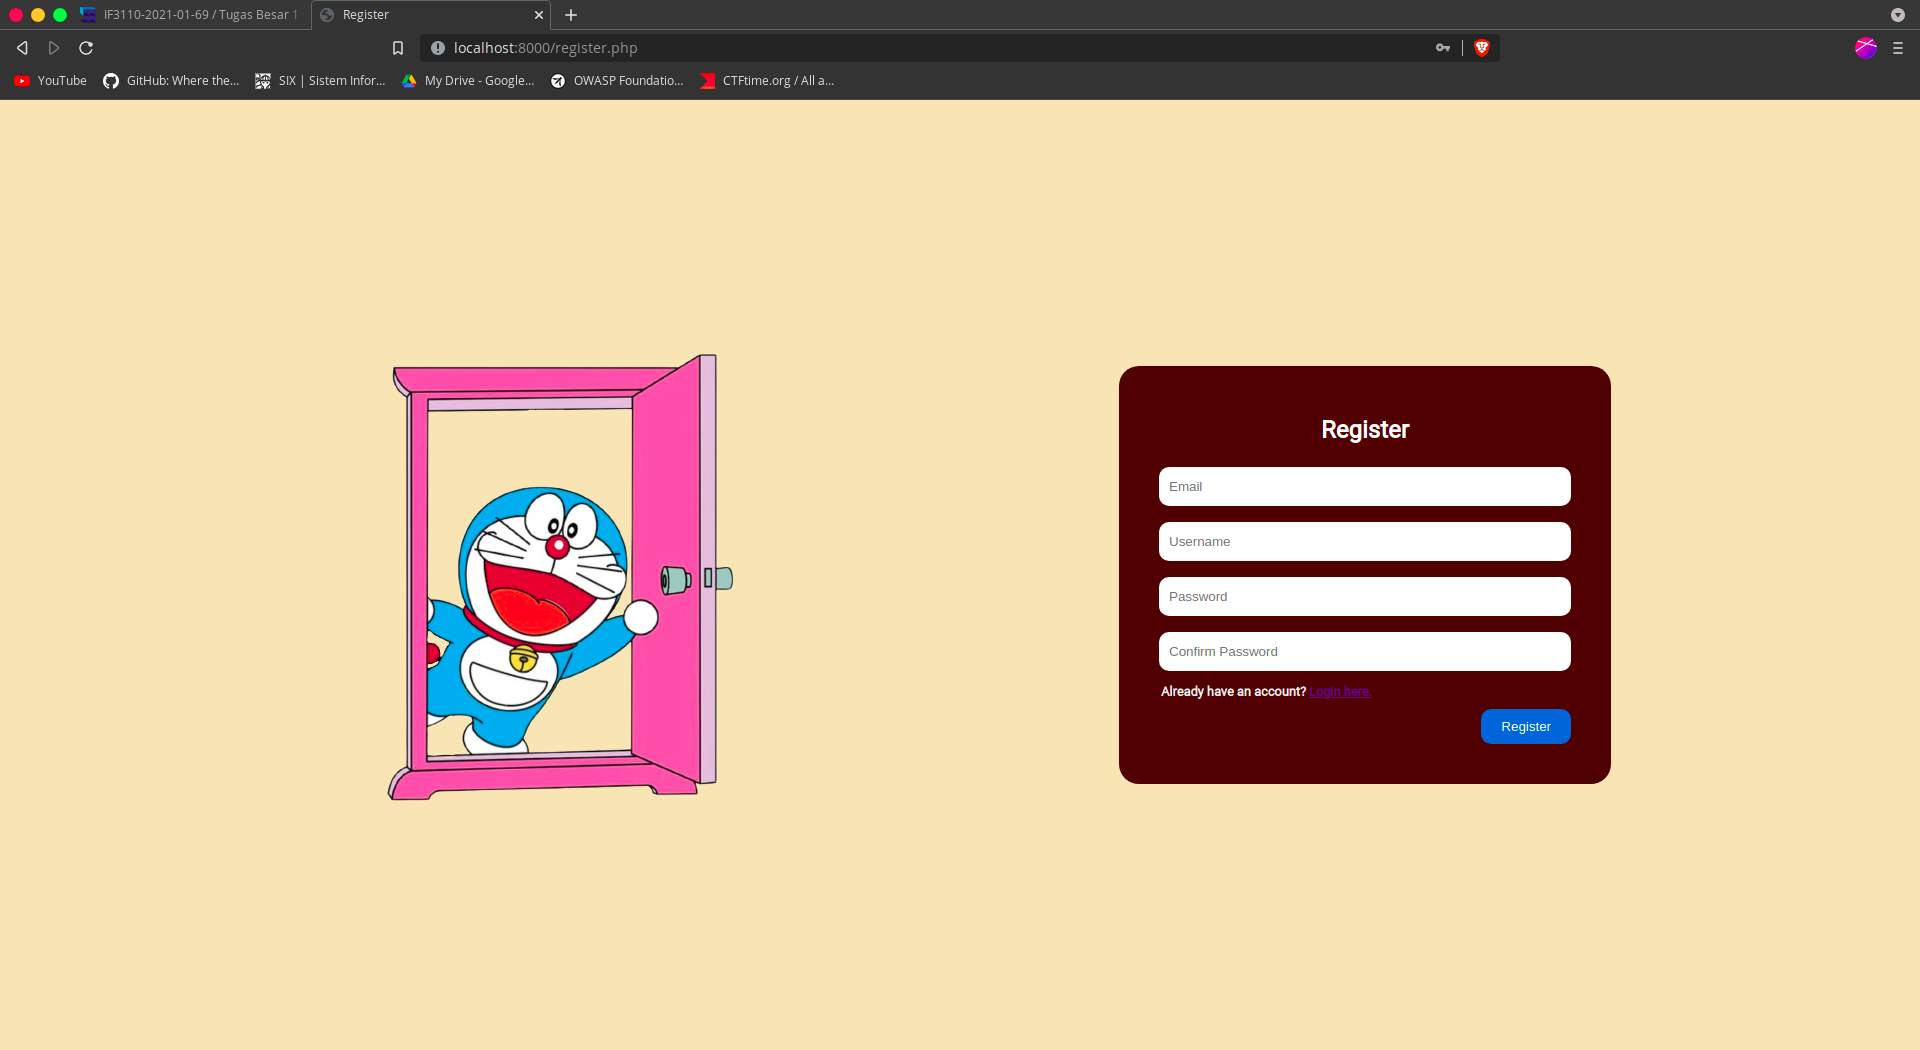Open the OWASP Foundation bookmark

(617, 81)
